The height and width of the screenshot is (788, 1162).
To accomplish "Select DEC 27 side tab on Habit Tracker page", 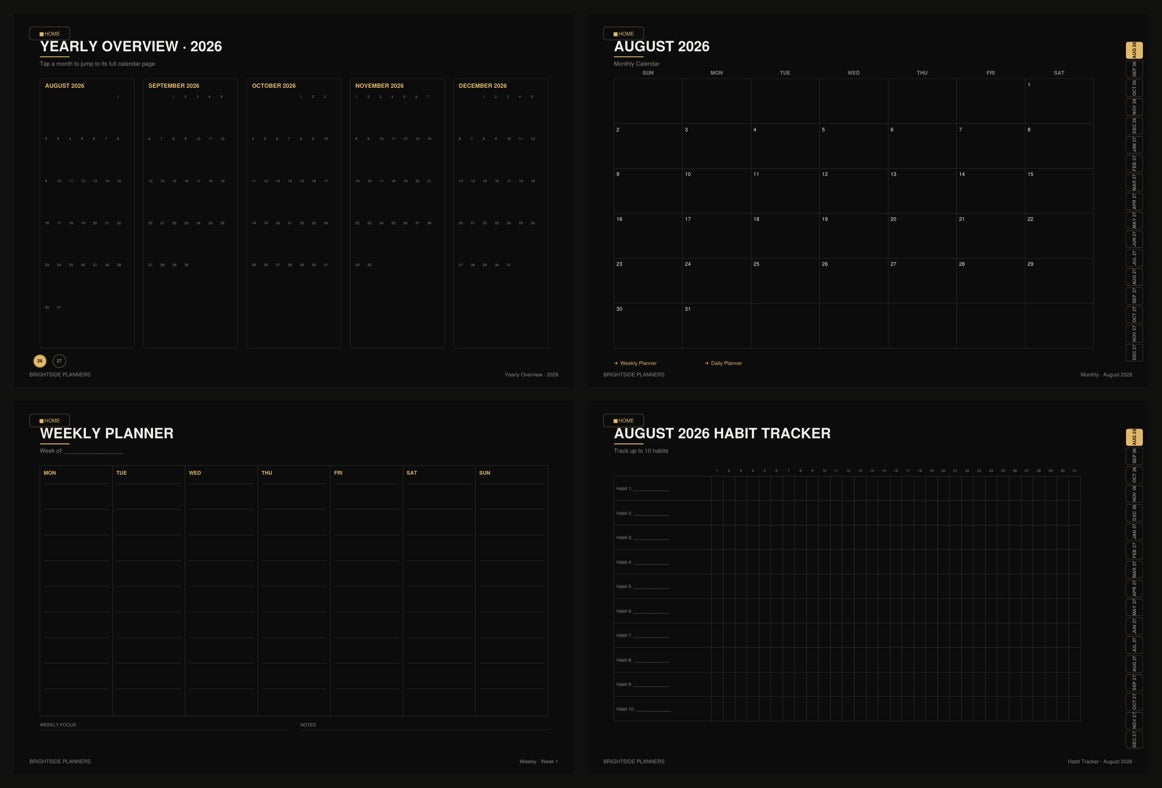I will click(x=1134, y=740).
